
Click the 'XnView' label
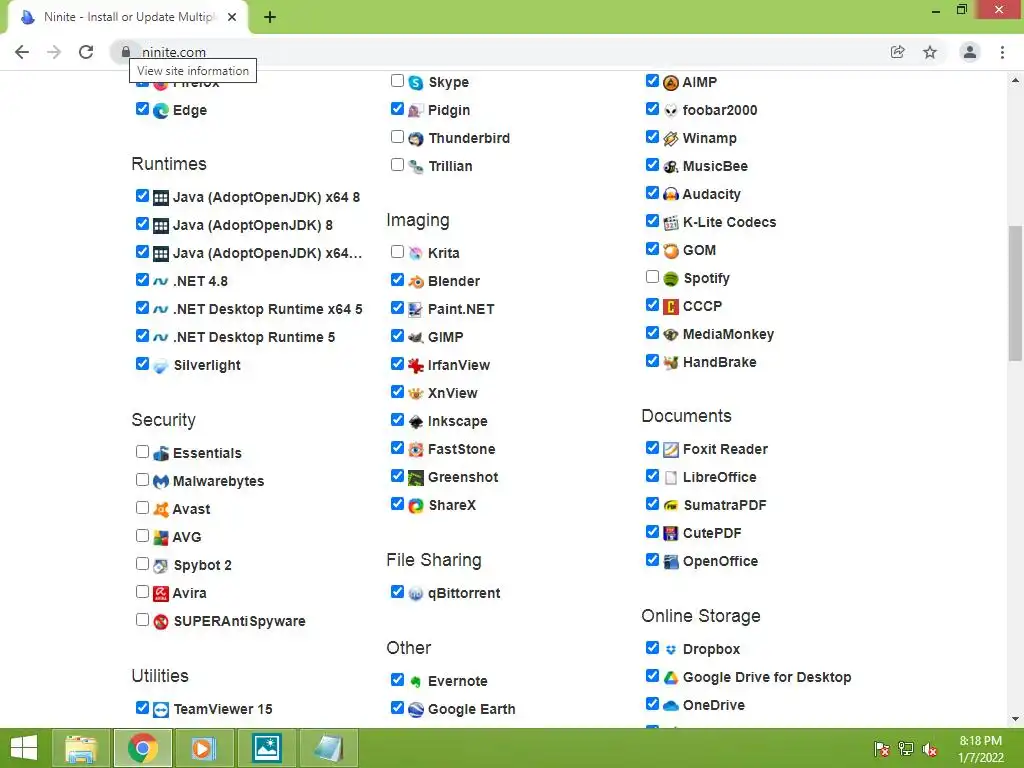click(453, 394)
